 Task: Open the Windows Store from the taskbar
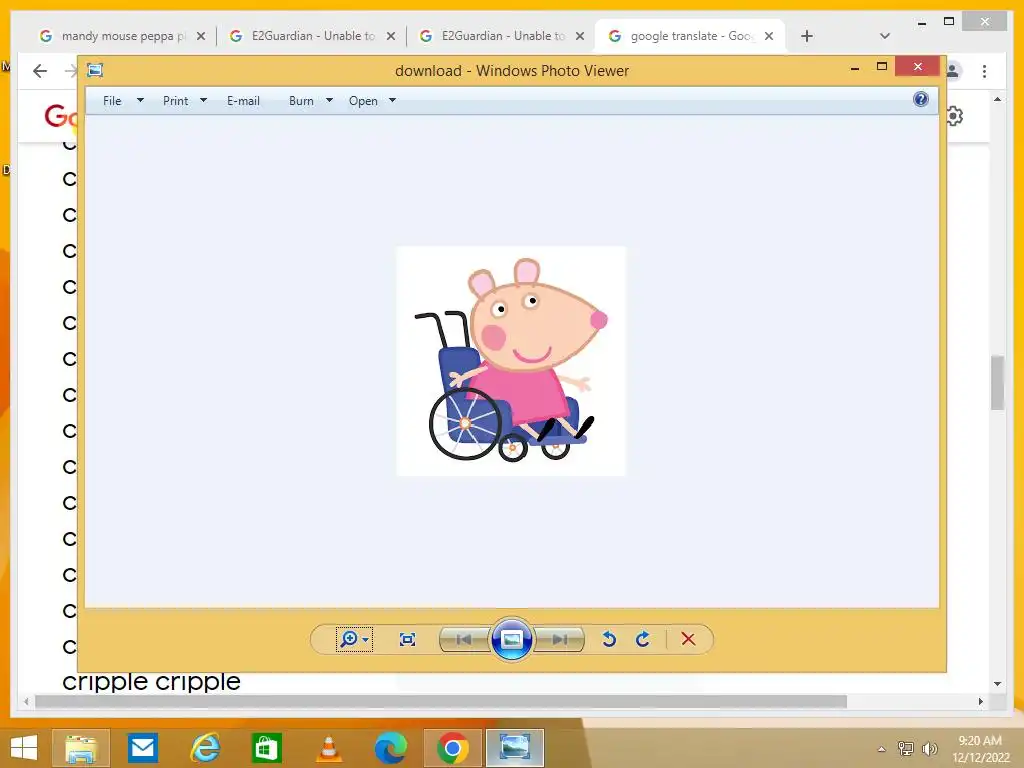tap(266, 748)
